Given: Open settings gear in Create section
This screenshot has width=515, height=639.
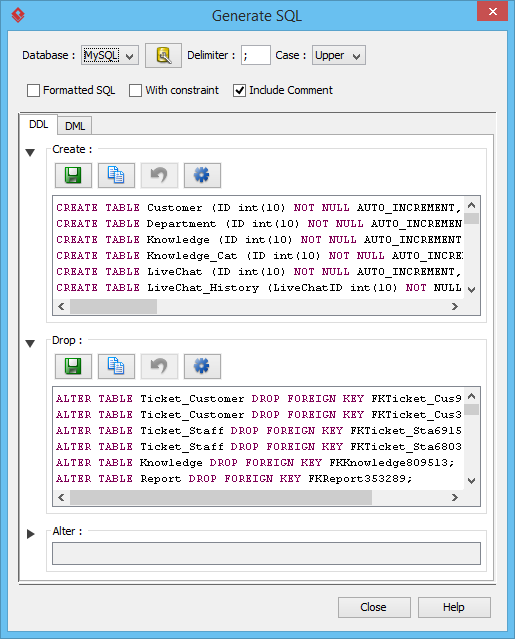Looking at the screenshot, I should [x=202, y=175].
